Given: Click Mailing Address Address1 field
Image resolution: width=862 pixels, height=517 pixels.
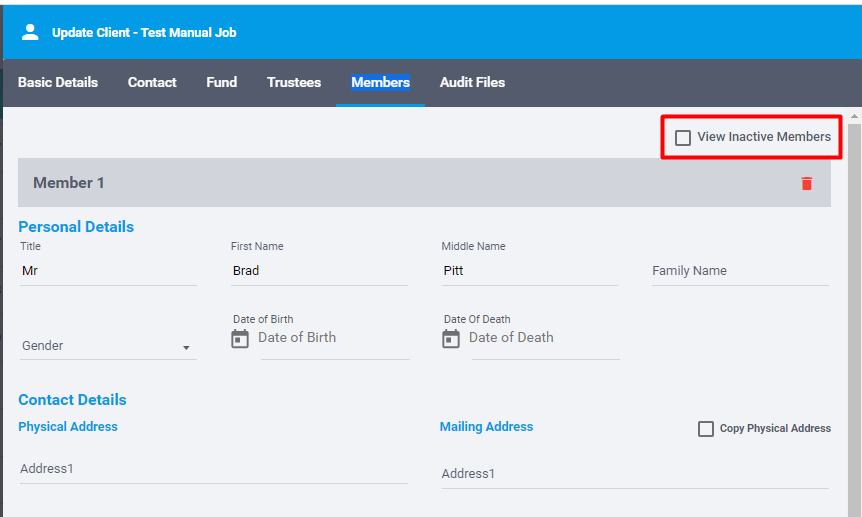Looking at the screenshot, I should tap(635, 474).
